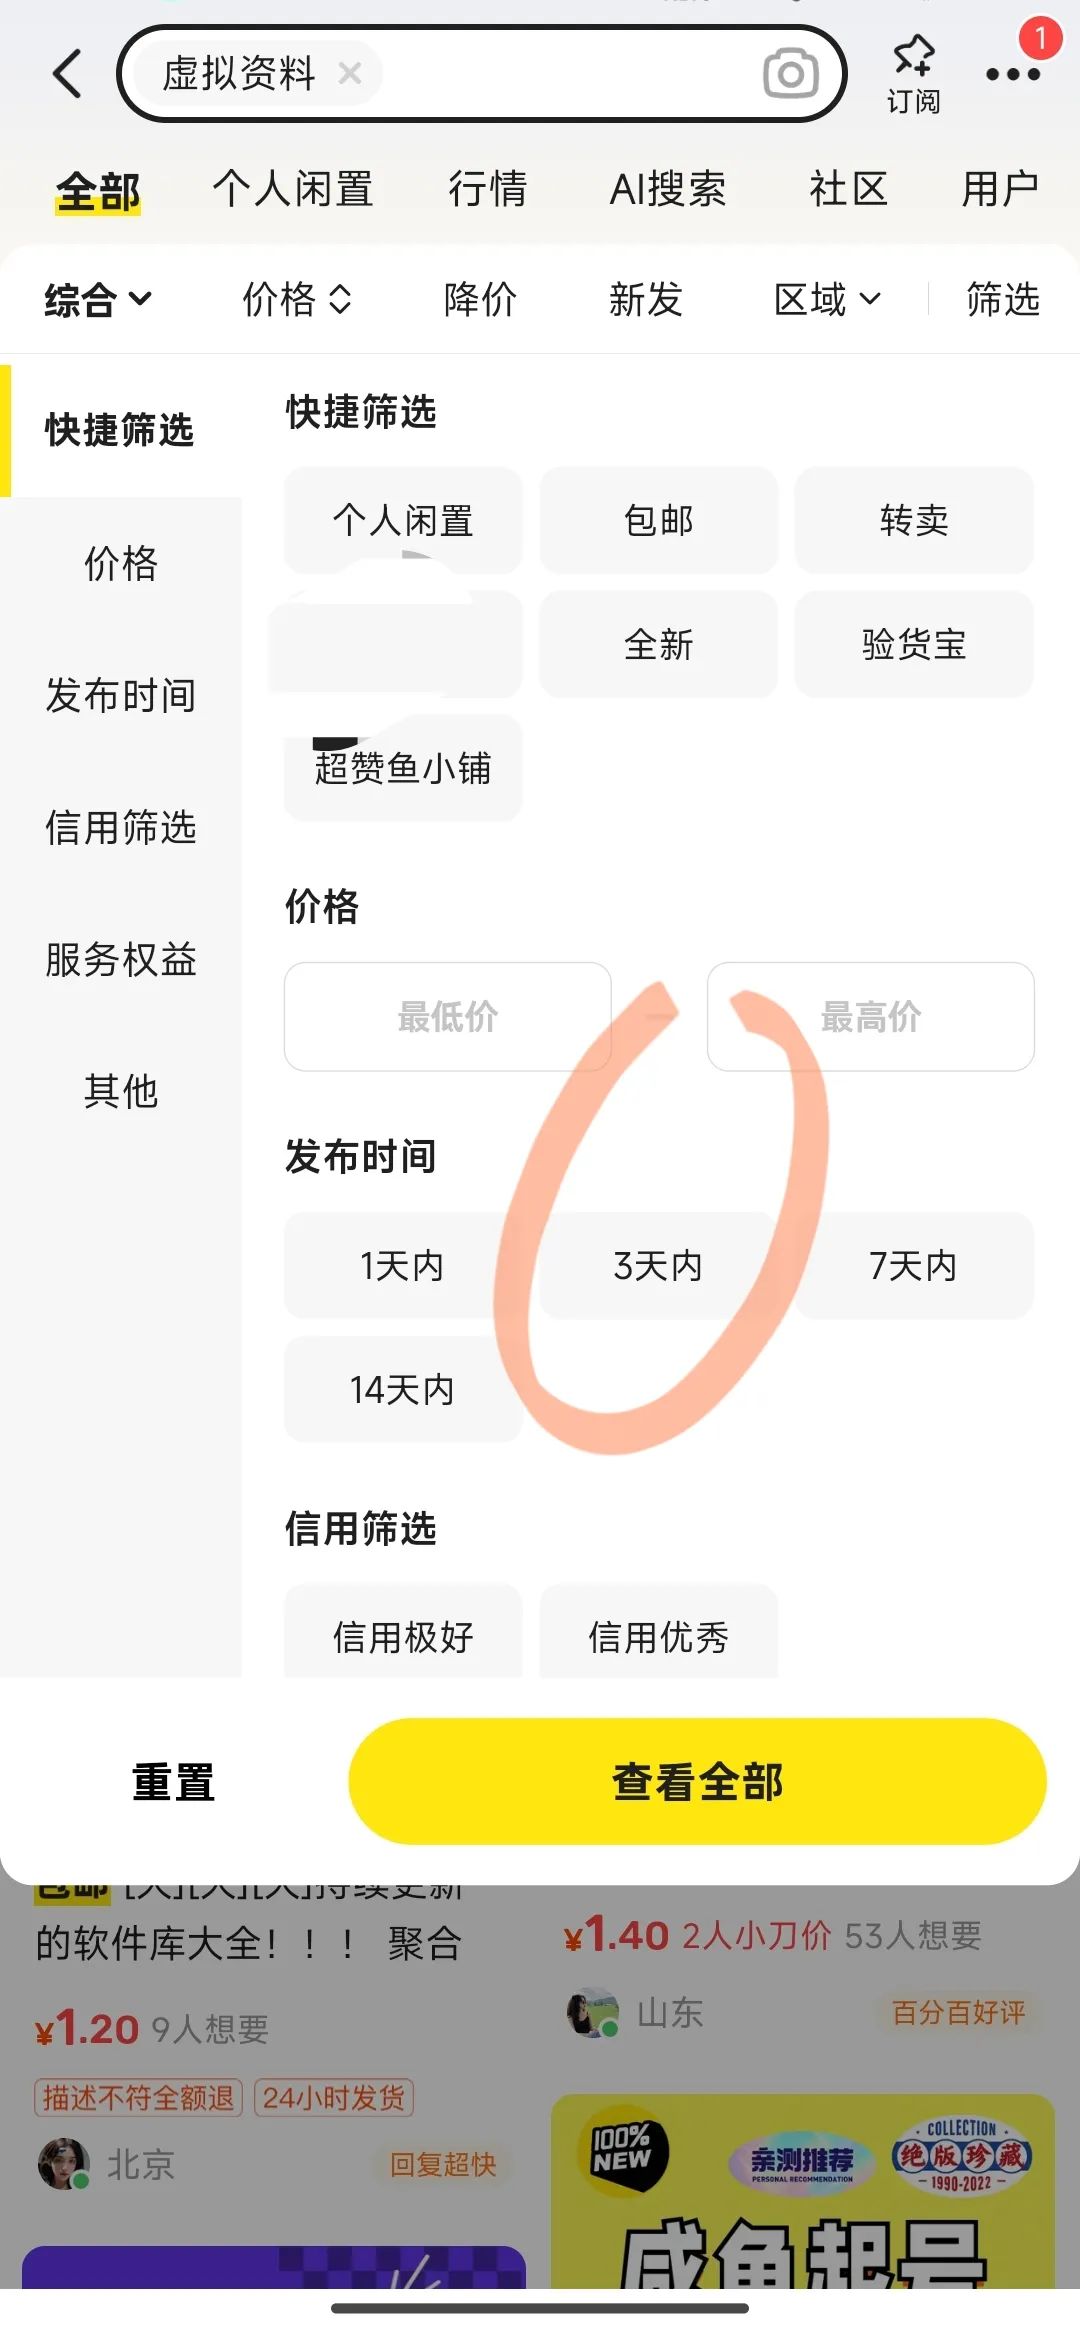Tap the 山东 seller avatar

coord(592,2012)
